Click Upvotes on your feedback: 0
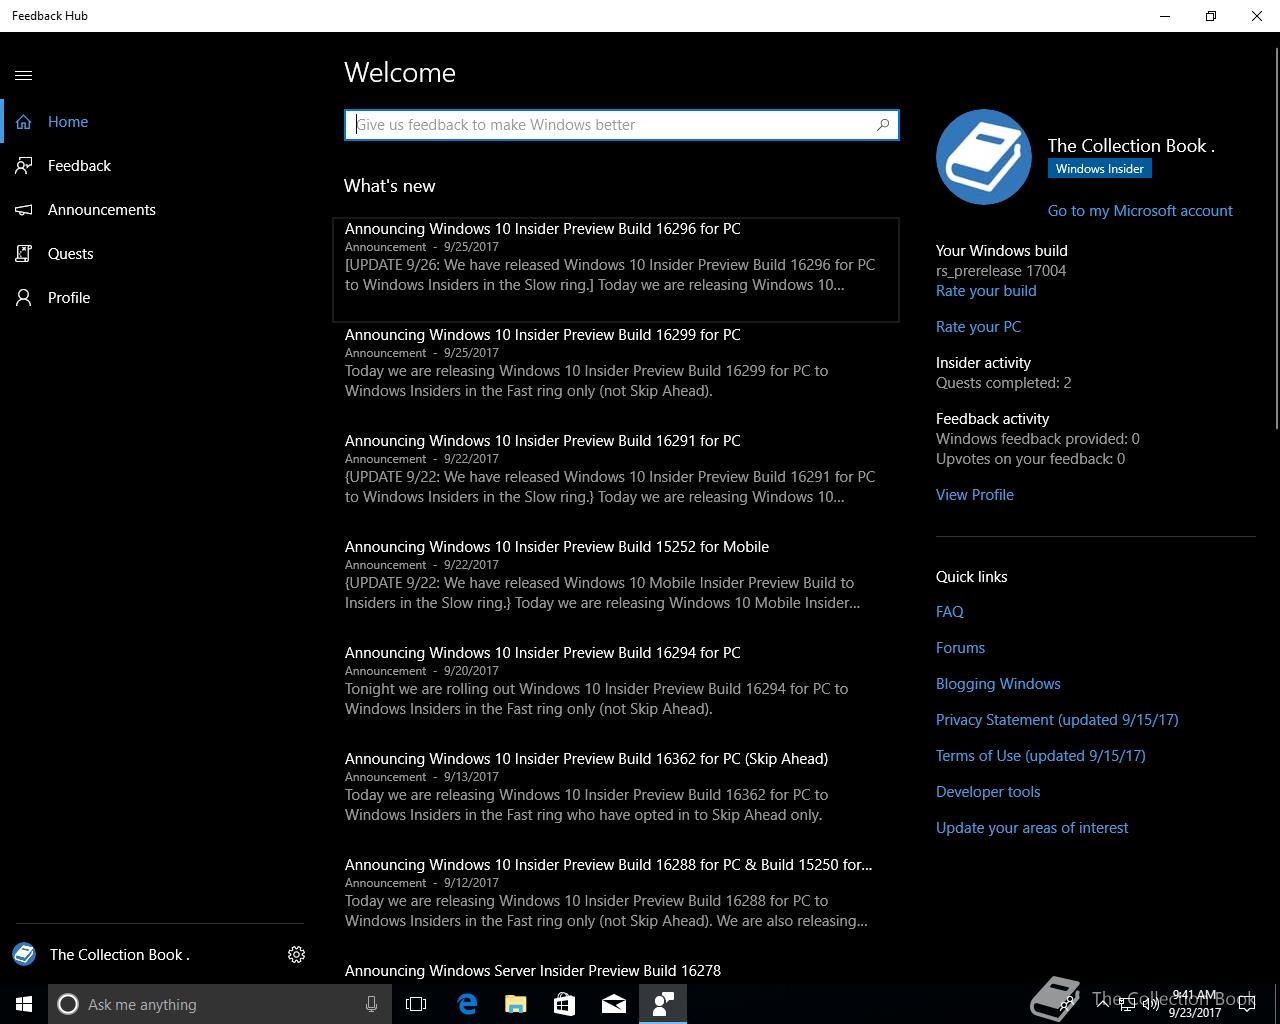 [1030, 459]
